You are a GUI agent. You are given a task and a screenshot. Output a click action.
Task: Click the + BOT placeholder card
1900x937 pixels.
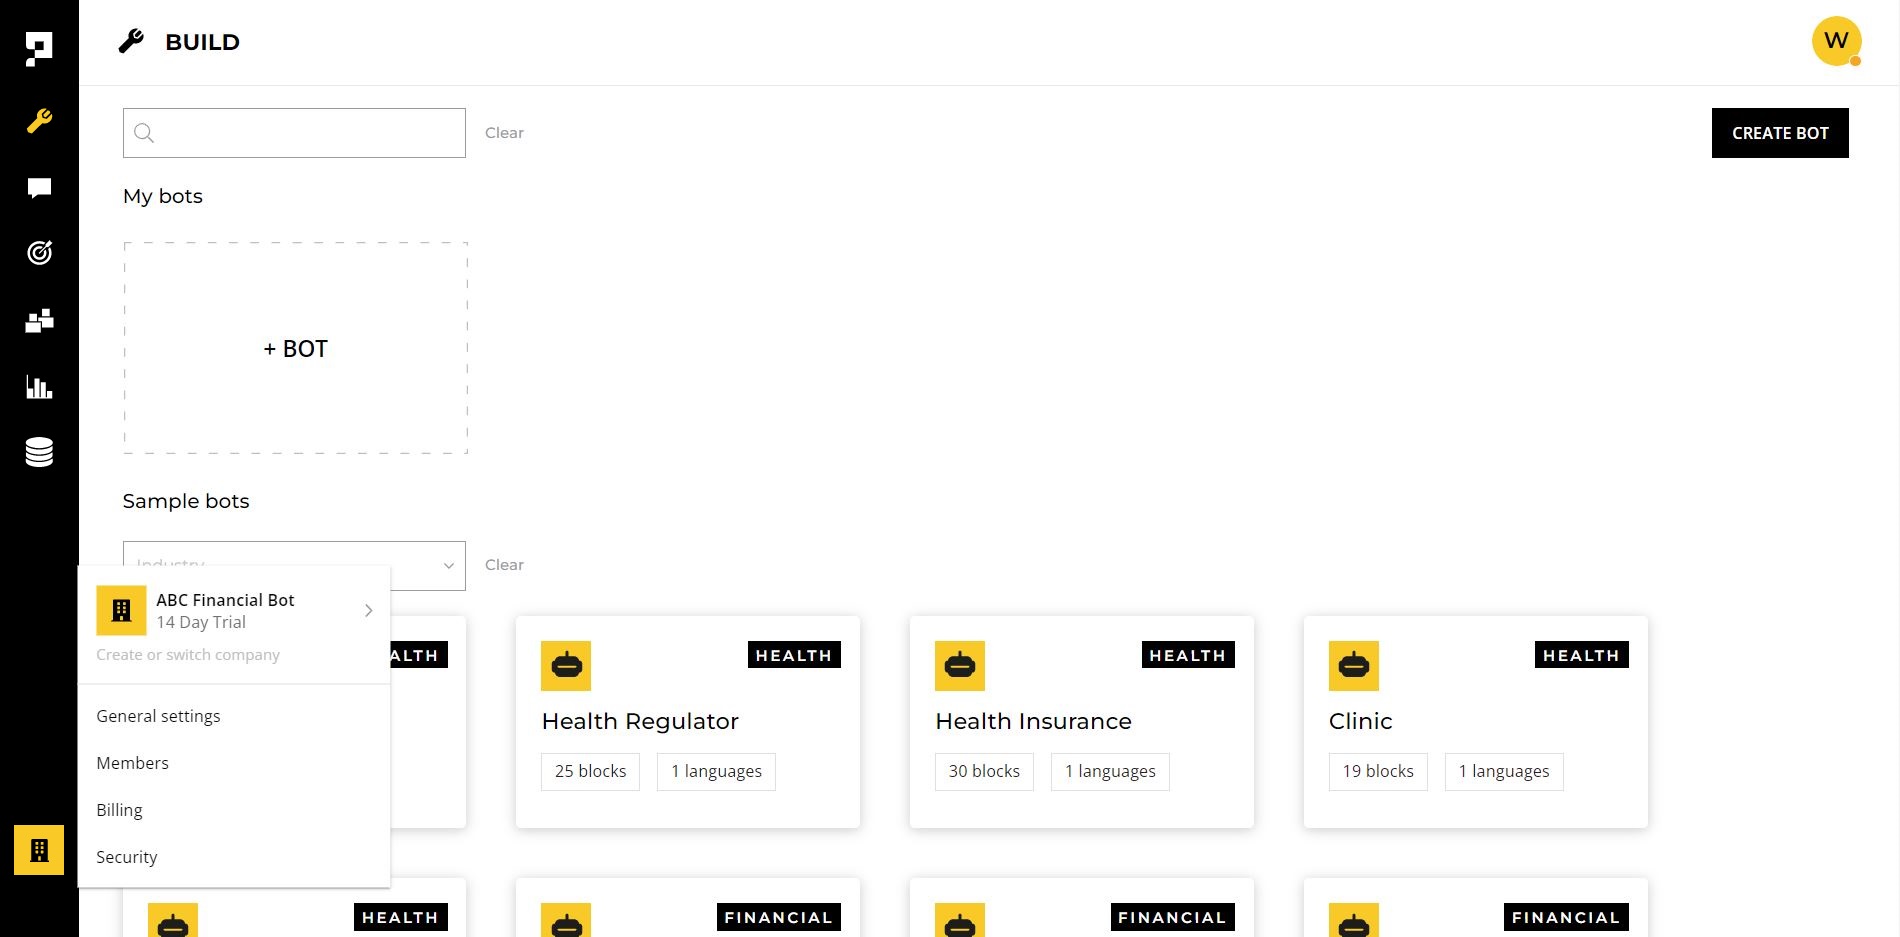tap(296, 348)
